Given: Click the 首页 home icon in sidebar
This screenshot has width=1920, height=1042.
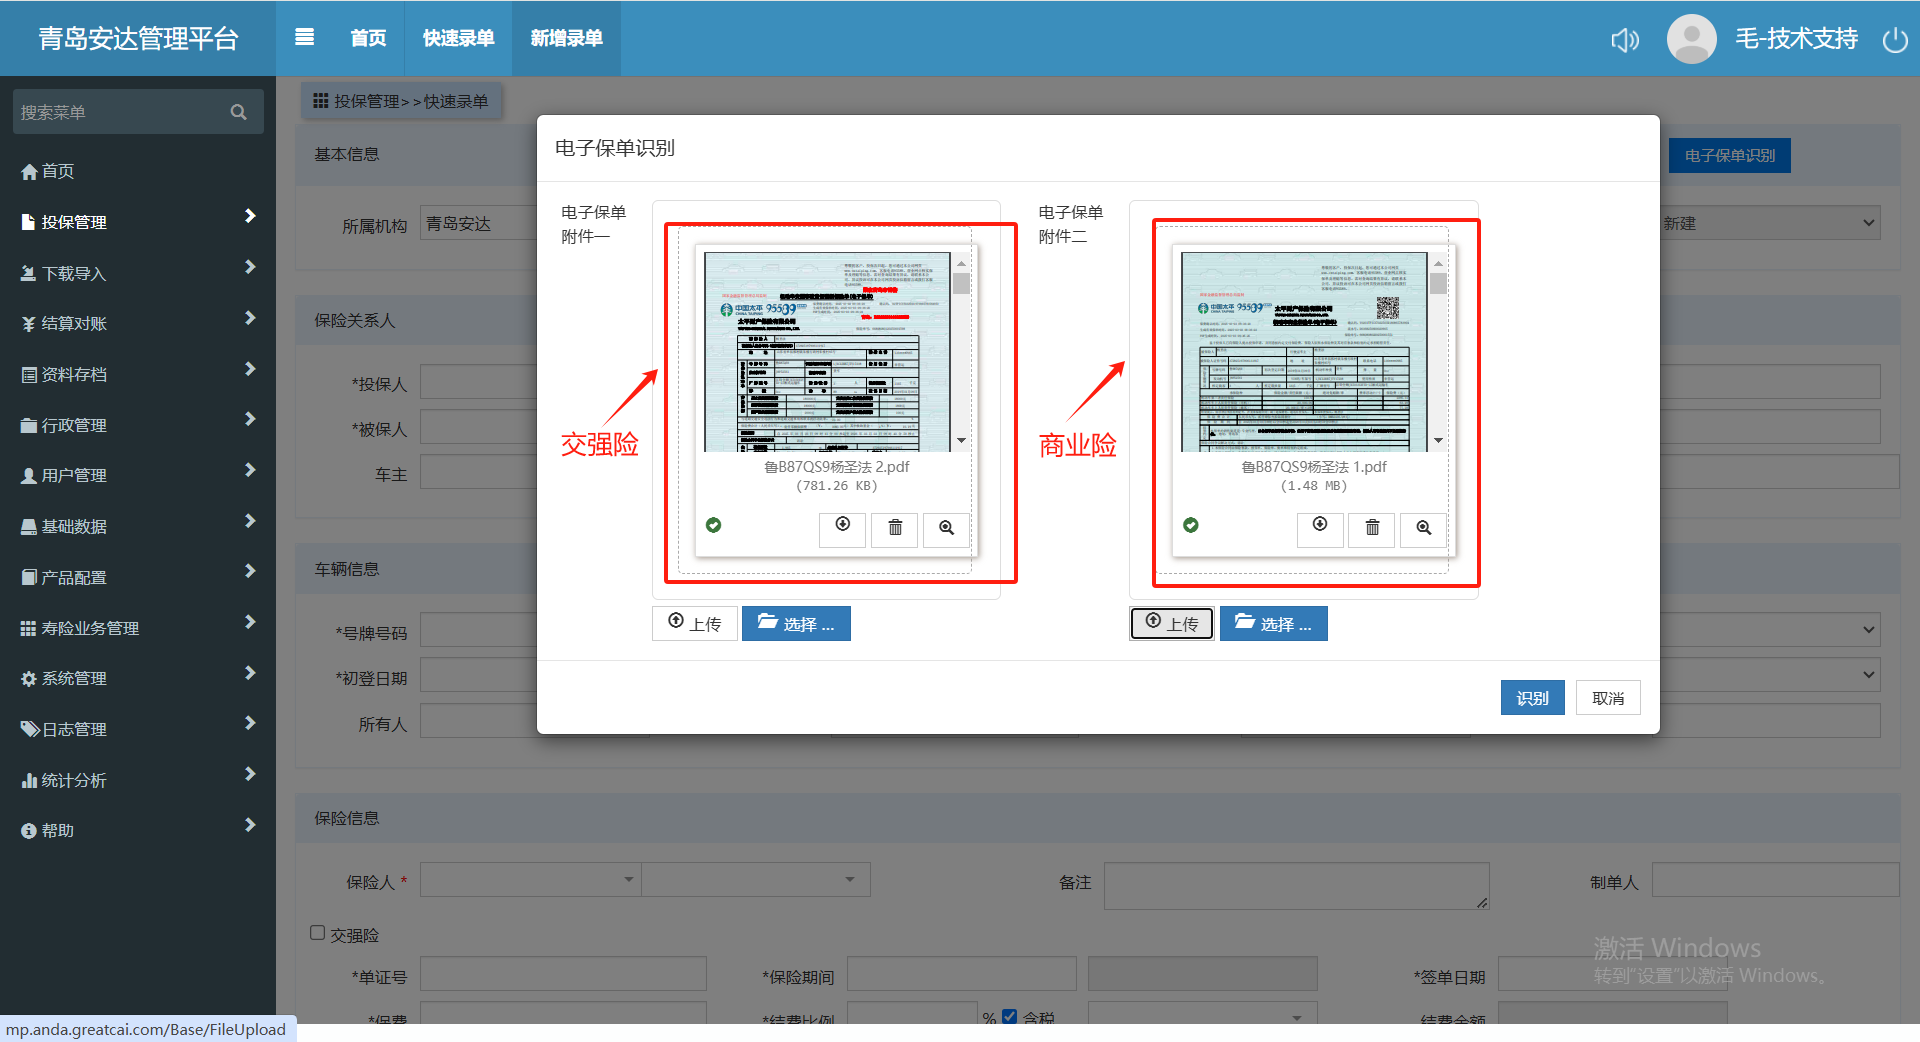Looking at the screenshot, I should tap(29, 172).
